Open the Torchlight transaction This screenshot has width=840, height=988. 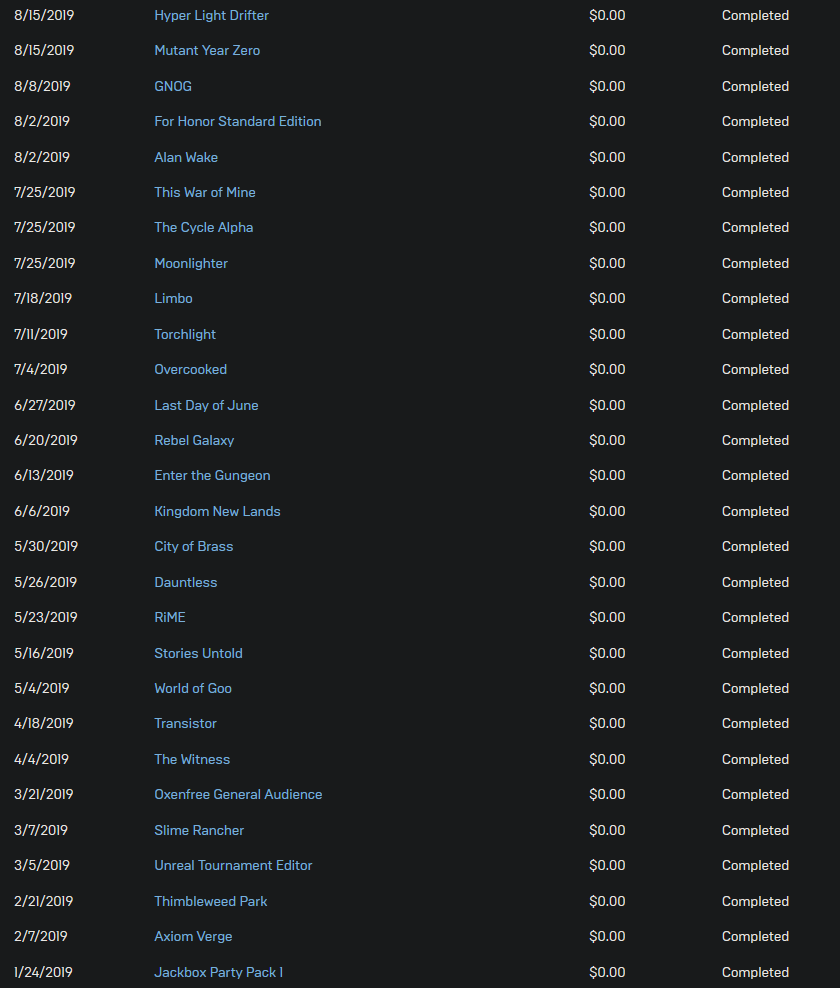pos(185,335)
